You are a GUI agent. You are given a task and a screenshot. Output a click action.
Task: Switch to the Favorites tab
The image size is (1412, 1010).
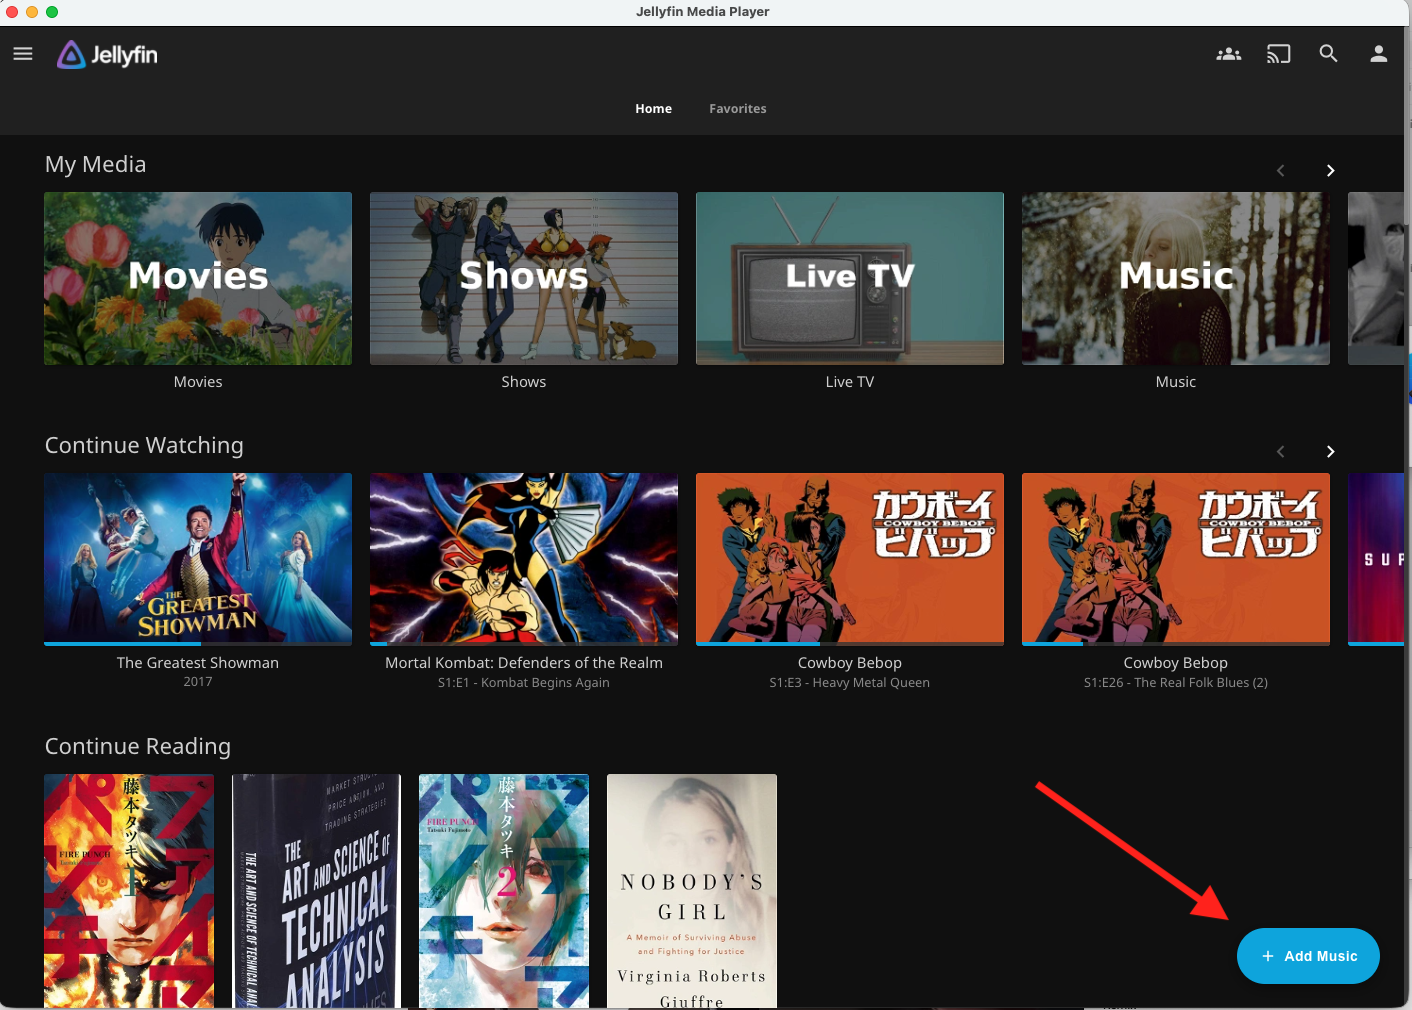pos(738,109)
